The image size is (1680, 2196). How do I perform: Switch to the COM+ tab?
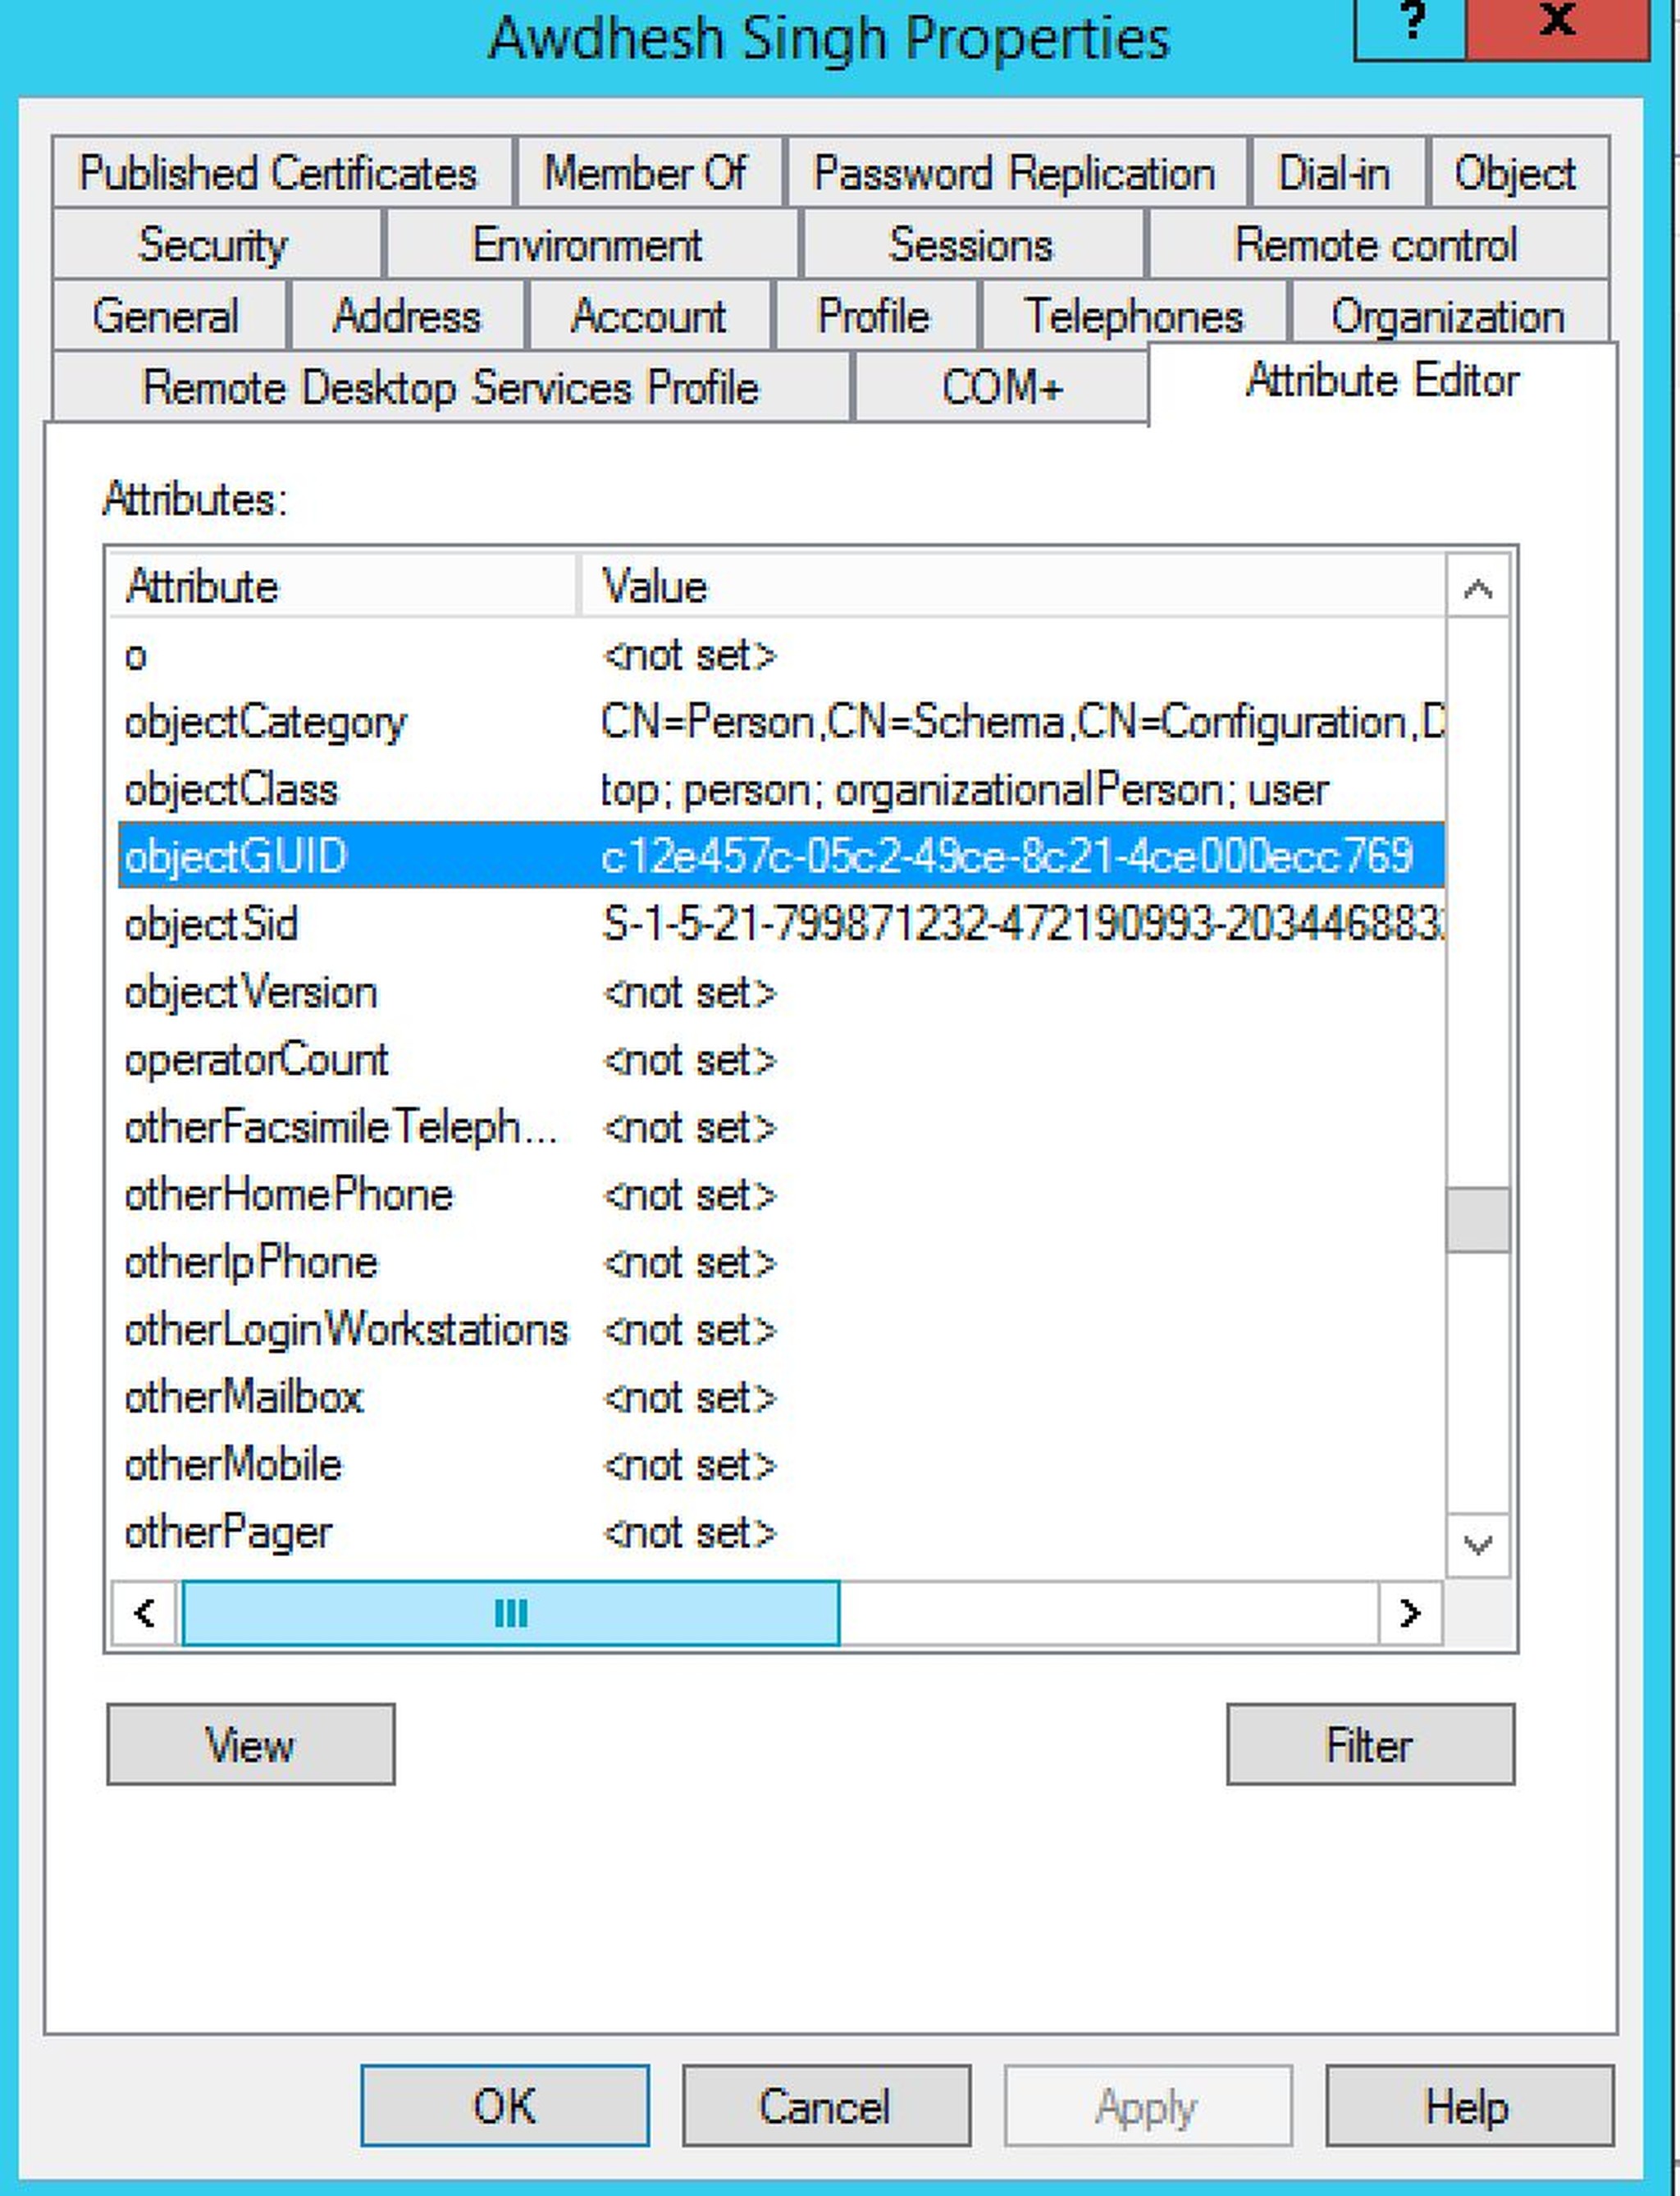[x=1002, y=385]
